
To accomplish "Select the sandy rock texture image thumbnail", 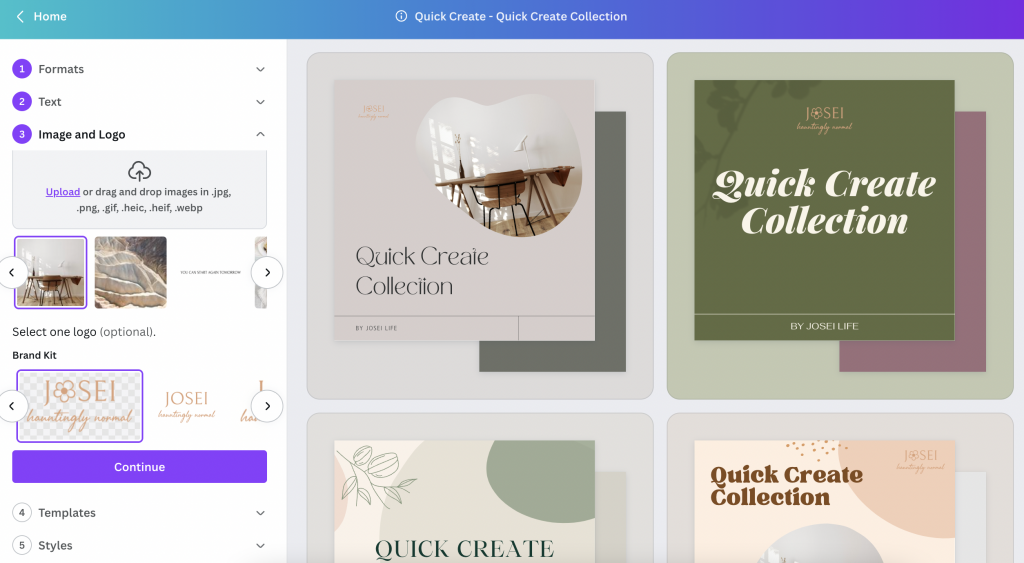I will coord(131,272).
